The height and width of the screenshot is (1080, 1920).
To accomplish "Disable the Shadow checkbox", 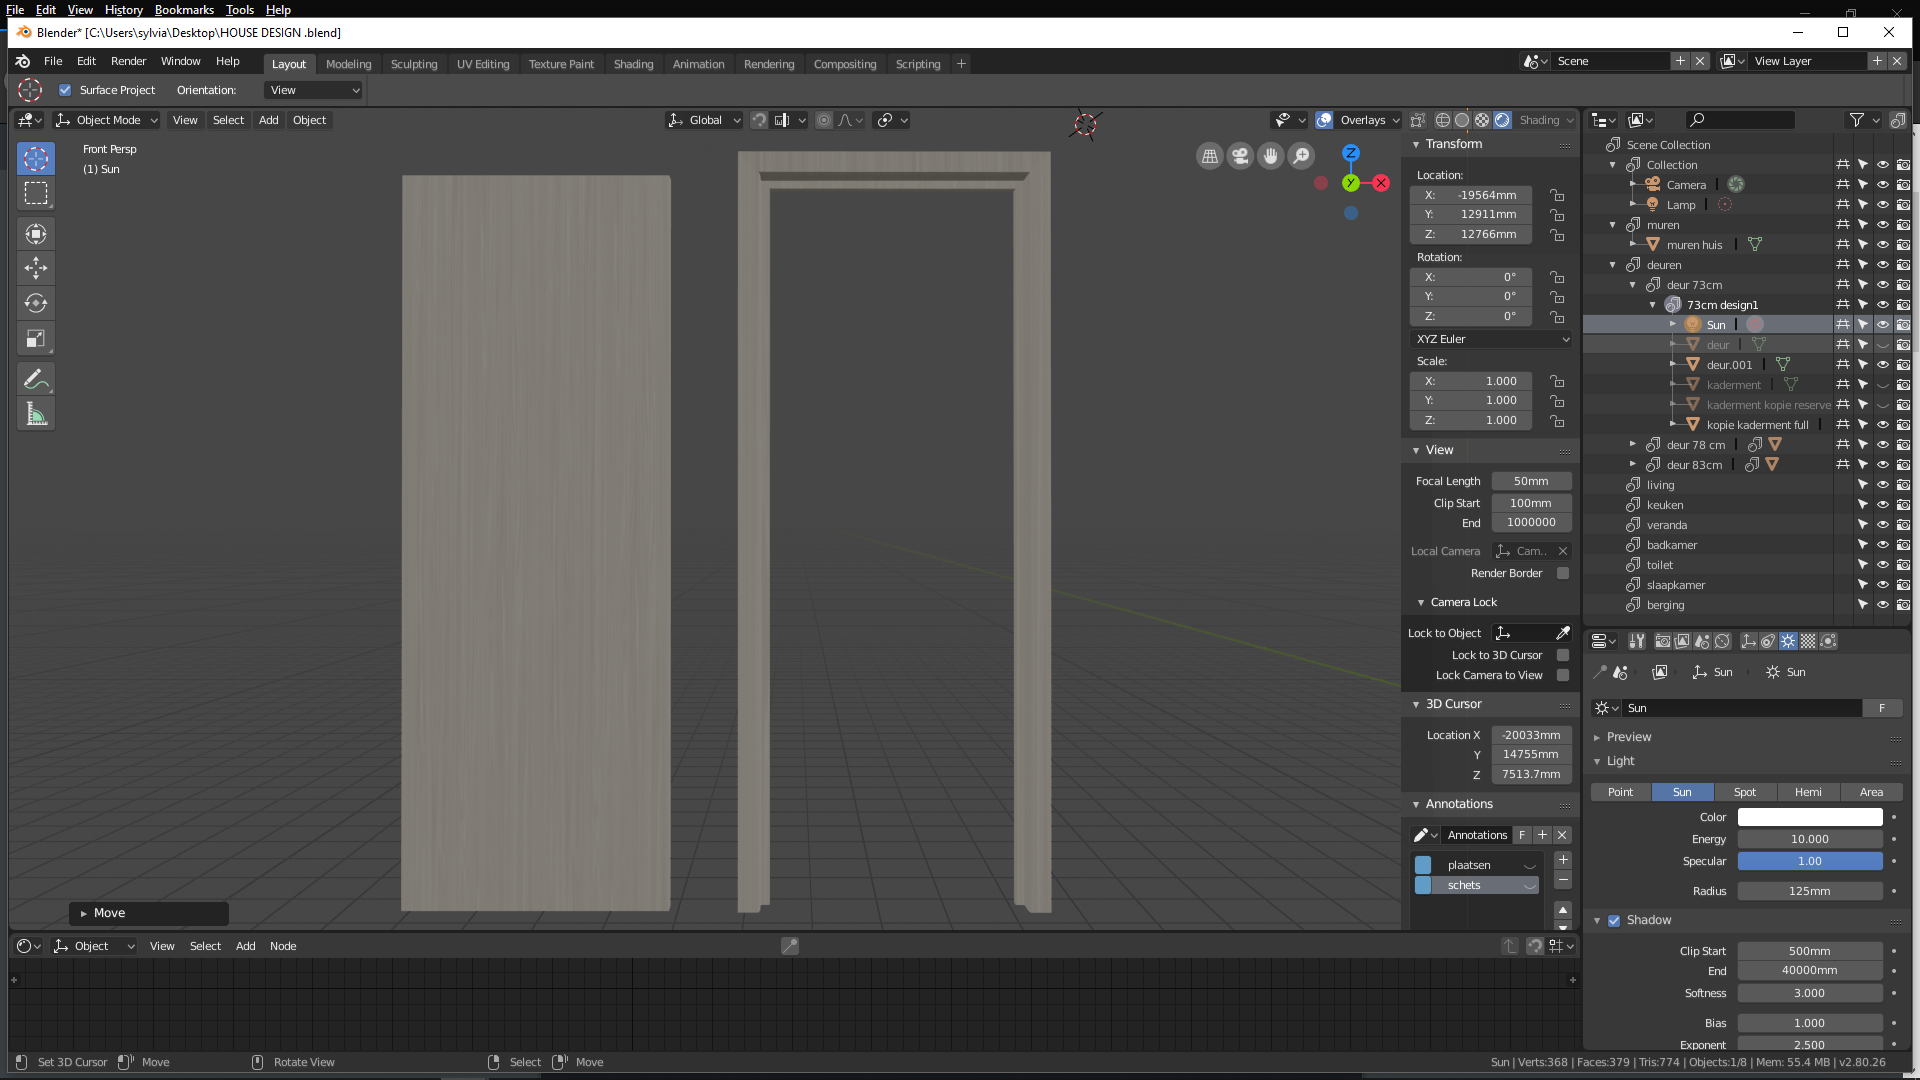I will pos(1614,920).
